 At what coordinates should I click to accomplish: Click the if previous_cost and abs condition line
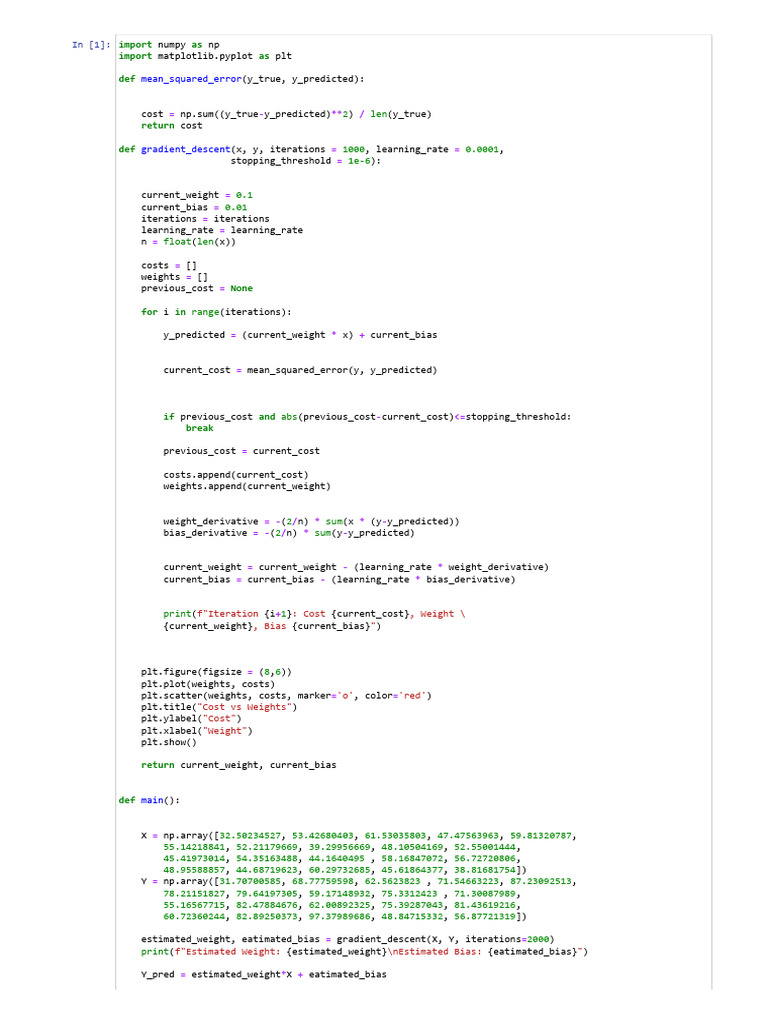click(x=367, y=417)
